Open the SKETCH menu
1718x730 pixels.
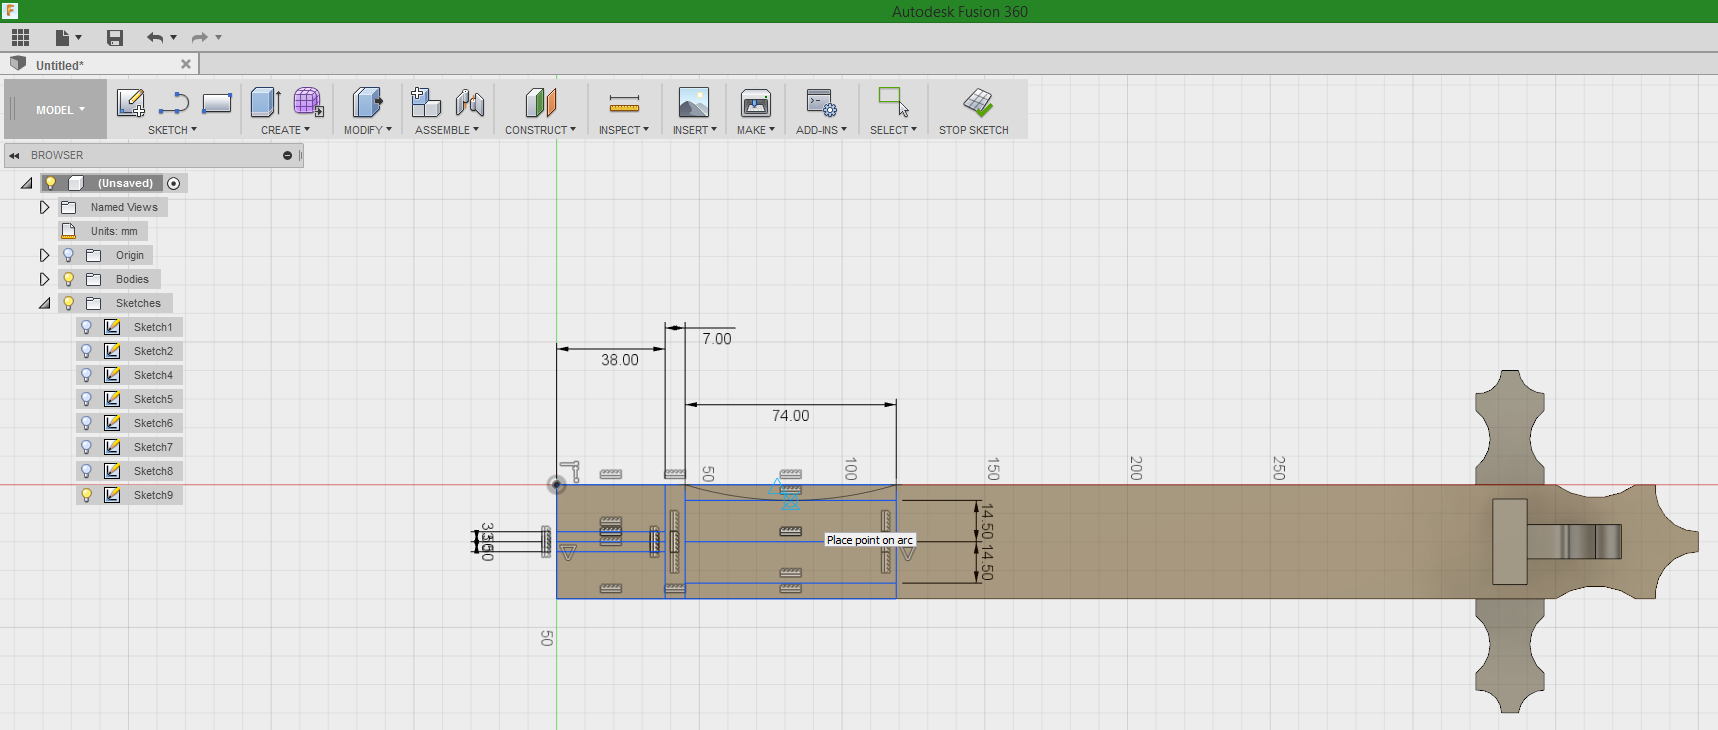click(x=172, y=130)
